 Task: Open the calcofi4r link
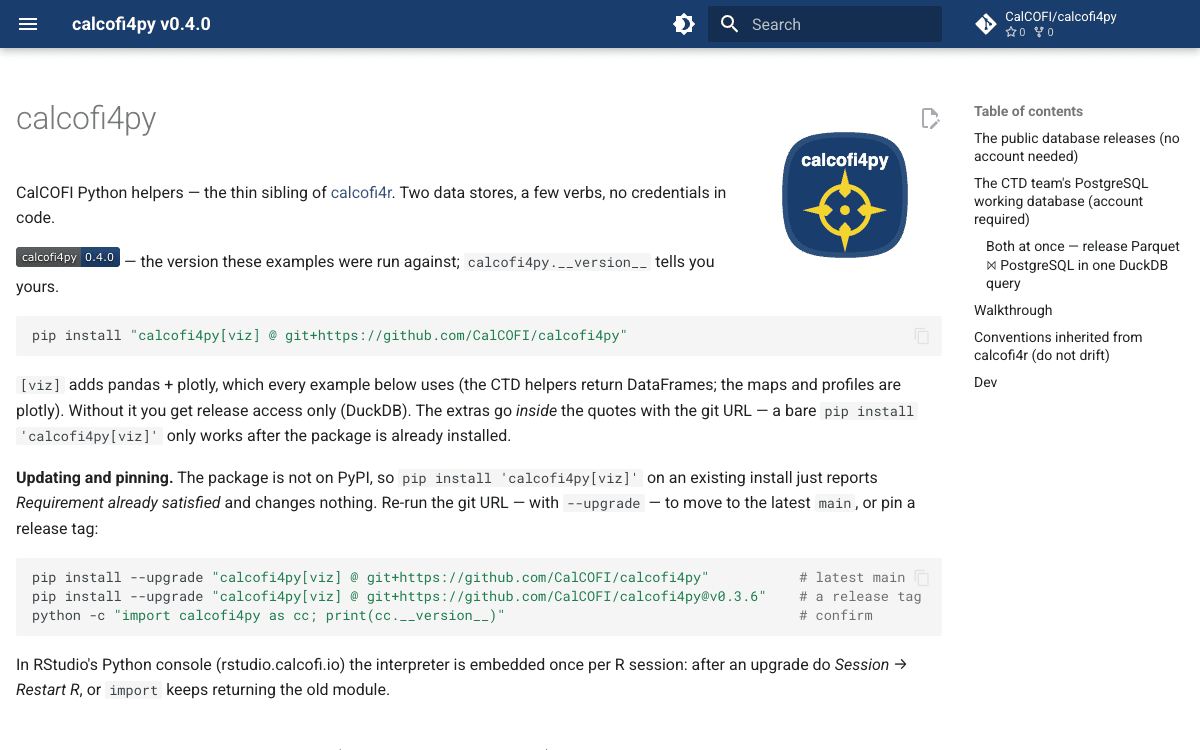pos(361,192)
